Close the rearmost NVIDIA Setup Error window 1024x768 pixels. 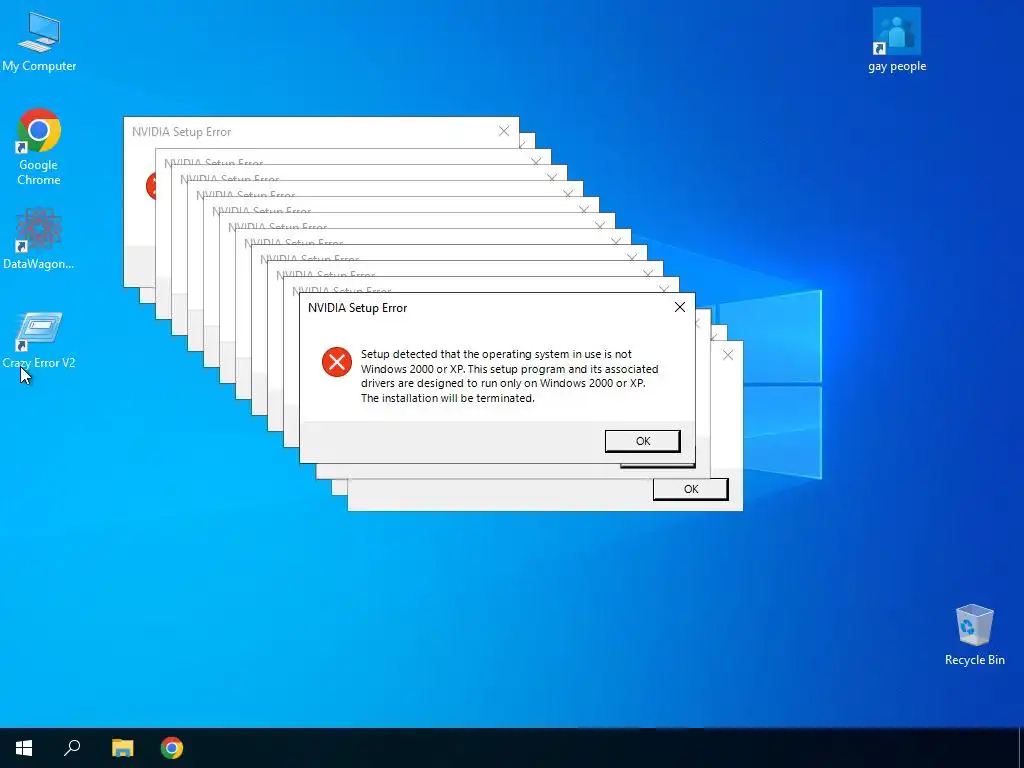pyautogui.click(x=504, y=131)
